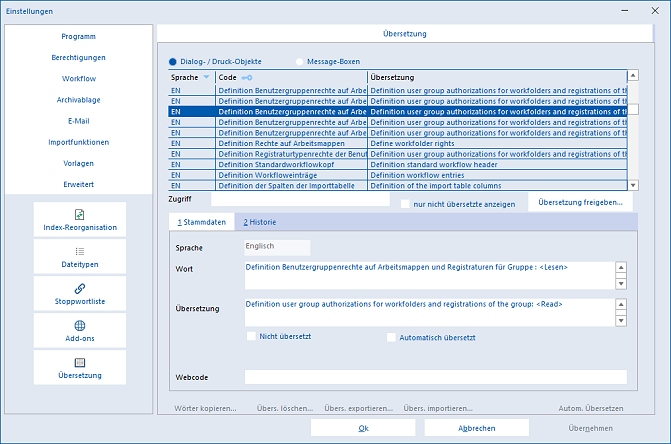Check the 'Nicht übersetzt' checkbox
The width and height of the screenshot is (671, 444).
(252, 338)
